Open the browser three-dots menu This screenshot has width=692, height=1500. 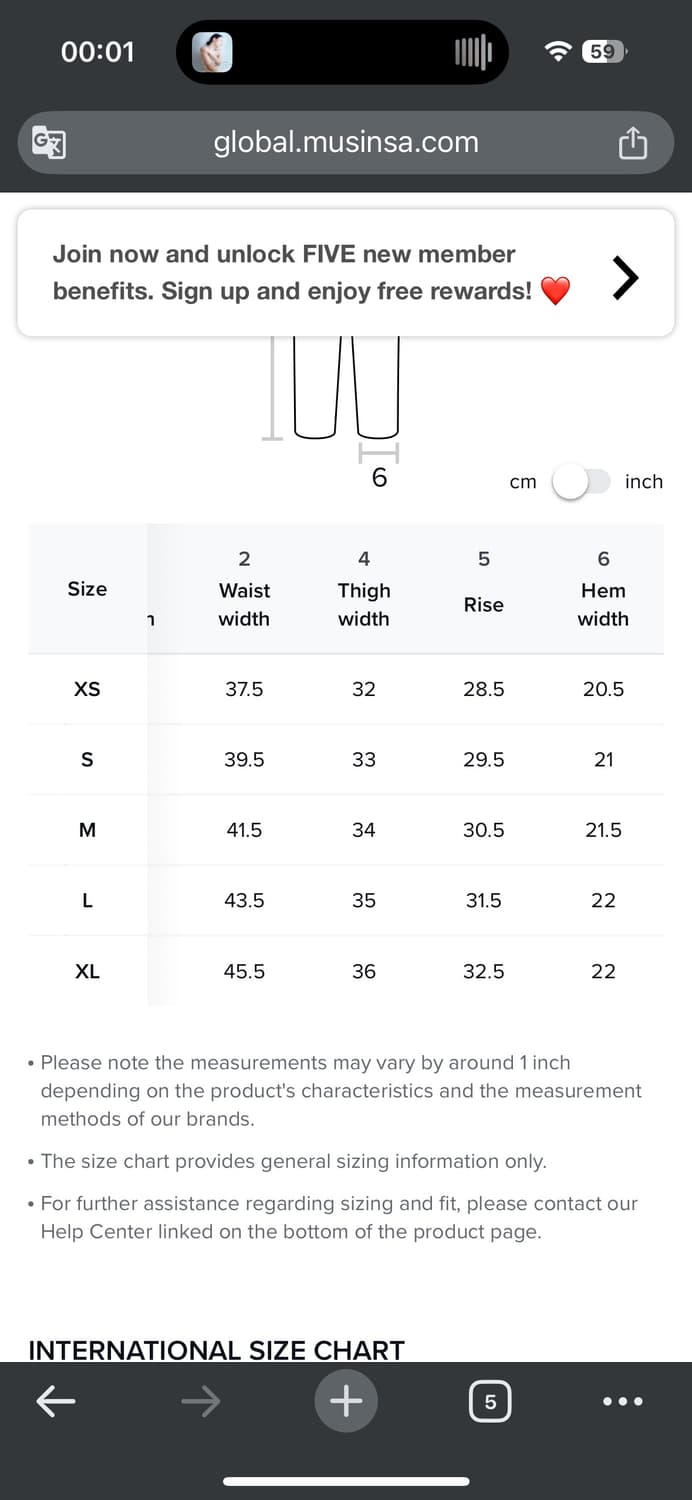(623, 1402)
